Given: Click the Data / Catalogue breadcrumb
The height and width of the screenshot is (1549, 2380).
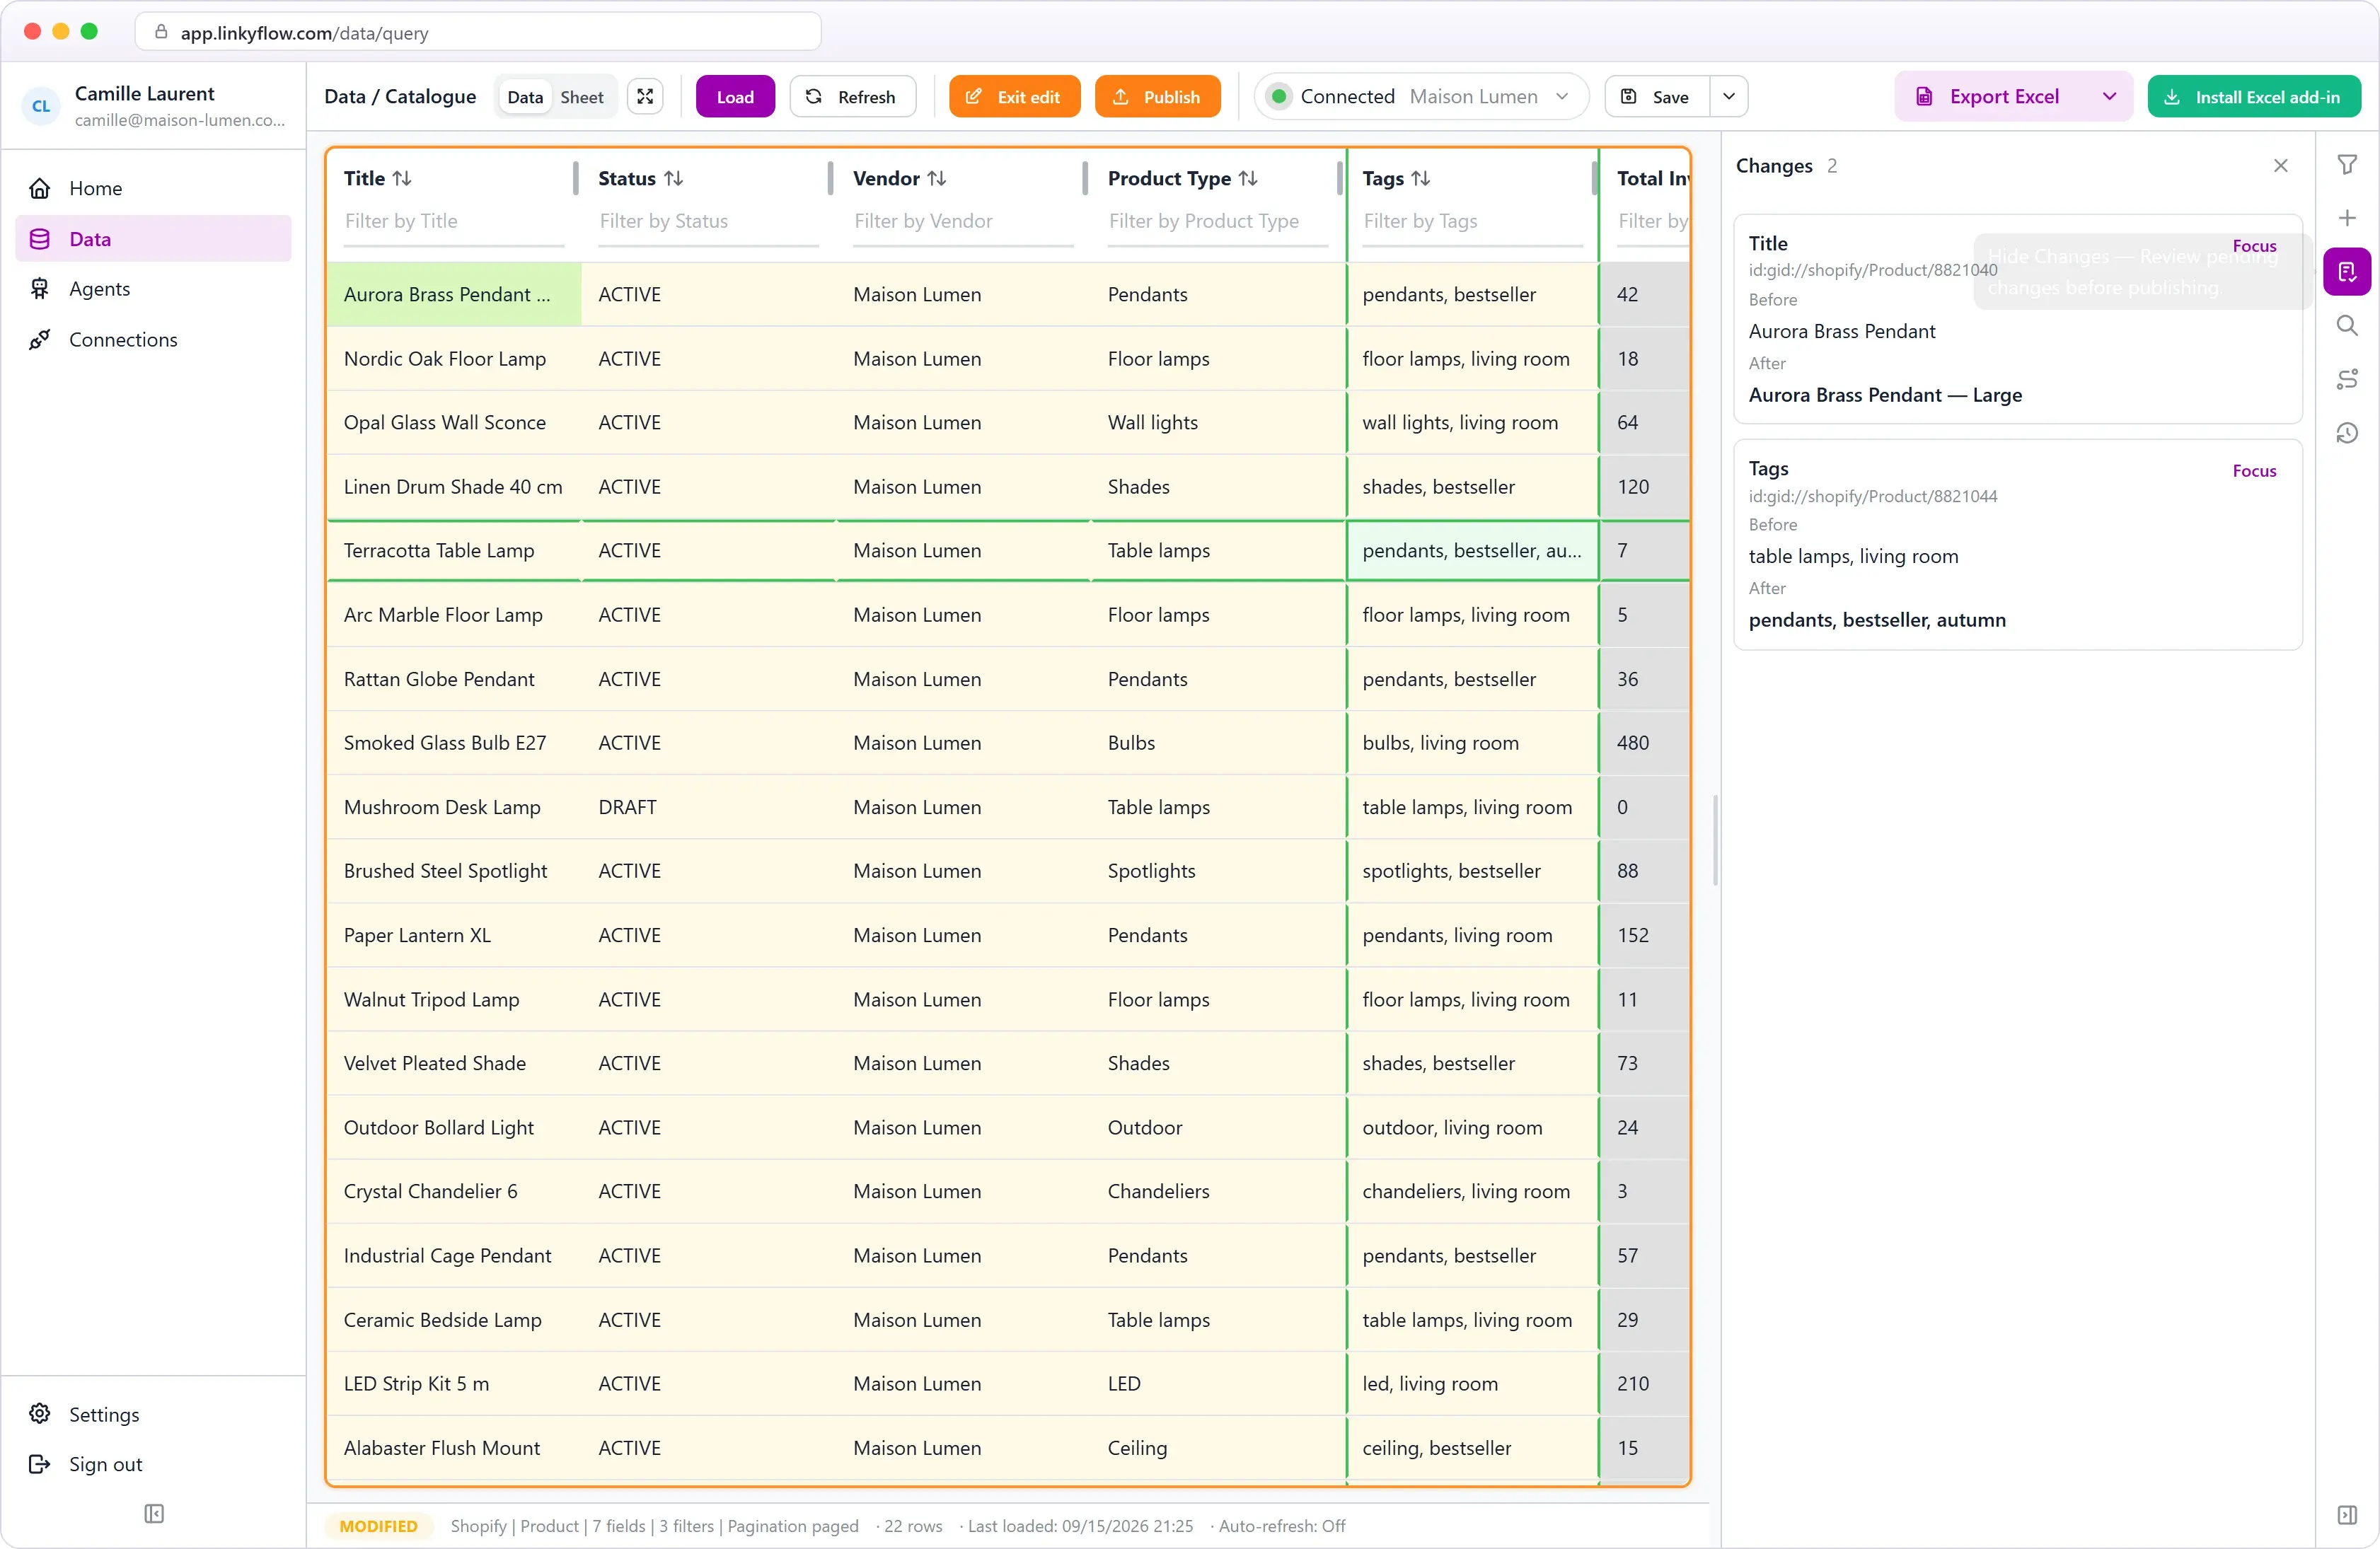Looking at the screenshot, I should tap(400, 97).
